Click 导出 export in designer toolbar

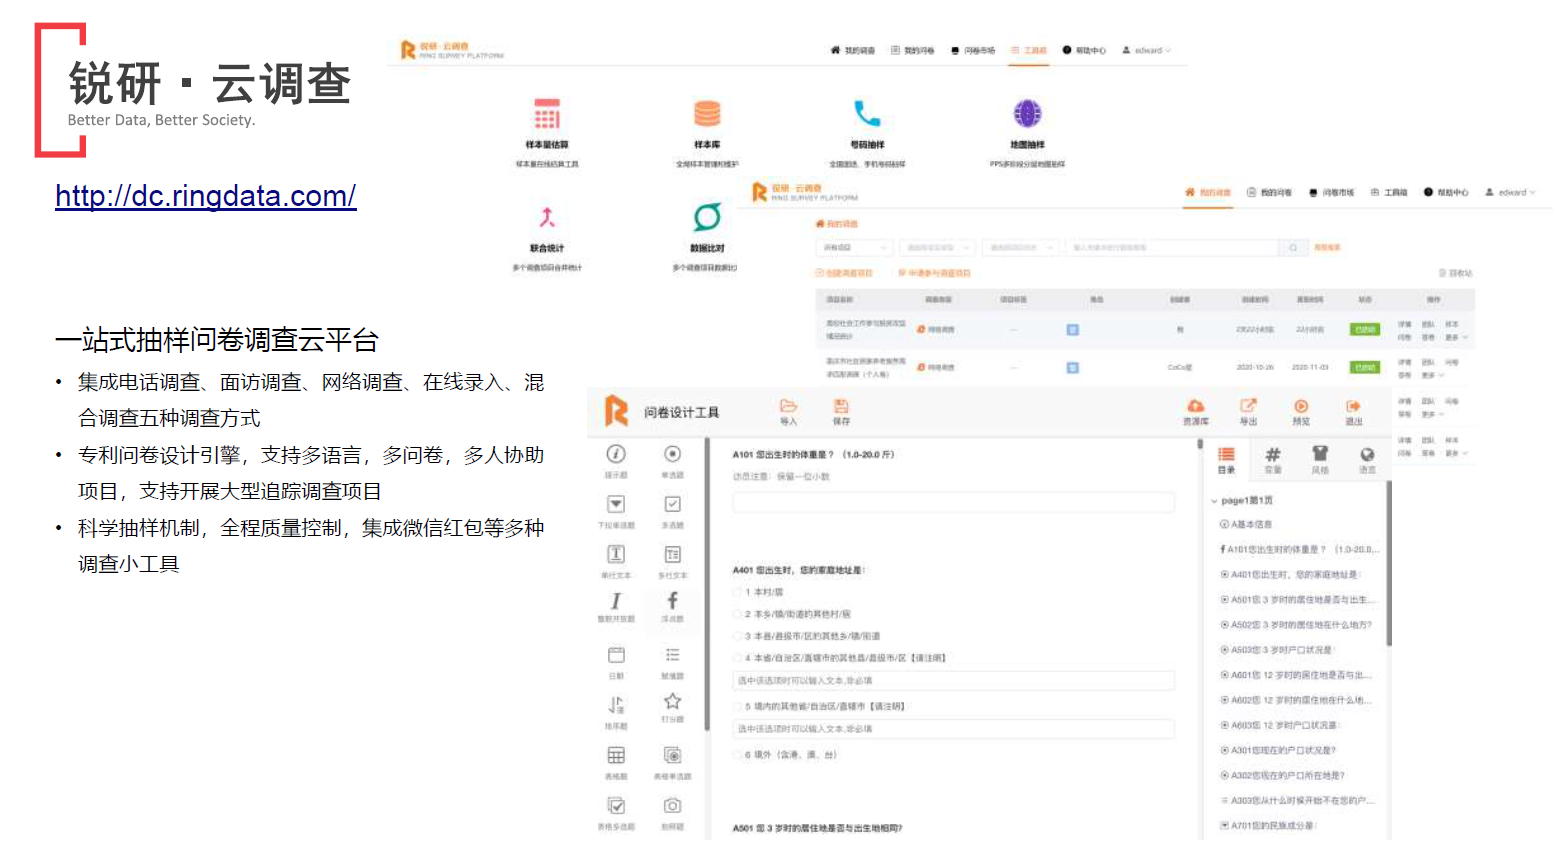(1248, 412)
